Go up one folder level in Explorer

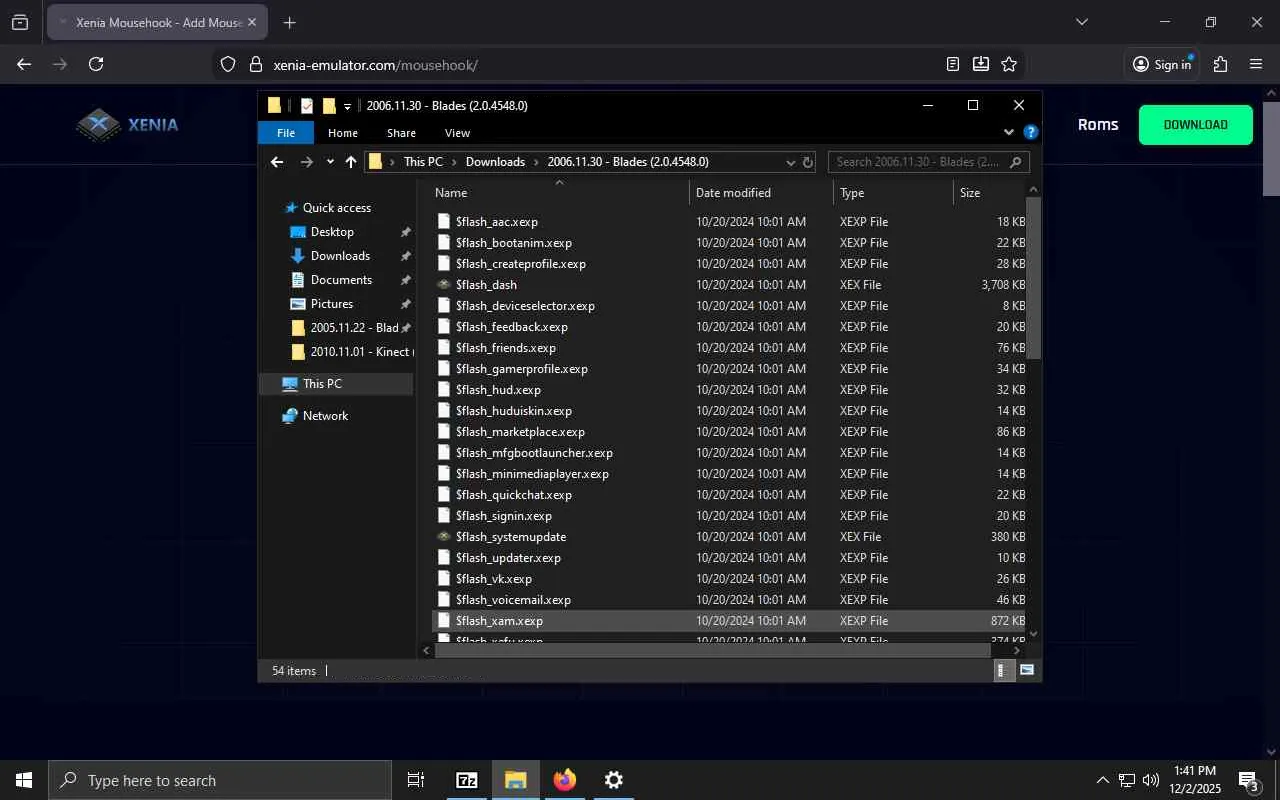[x=351, y=162]
